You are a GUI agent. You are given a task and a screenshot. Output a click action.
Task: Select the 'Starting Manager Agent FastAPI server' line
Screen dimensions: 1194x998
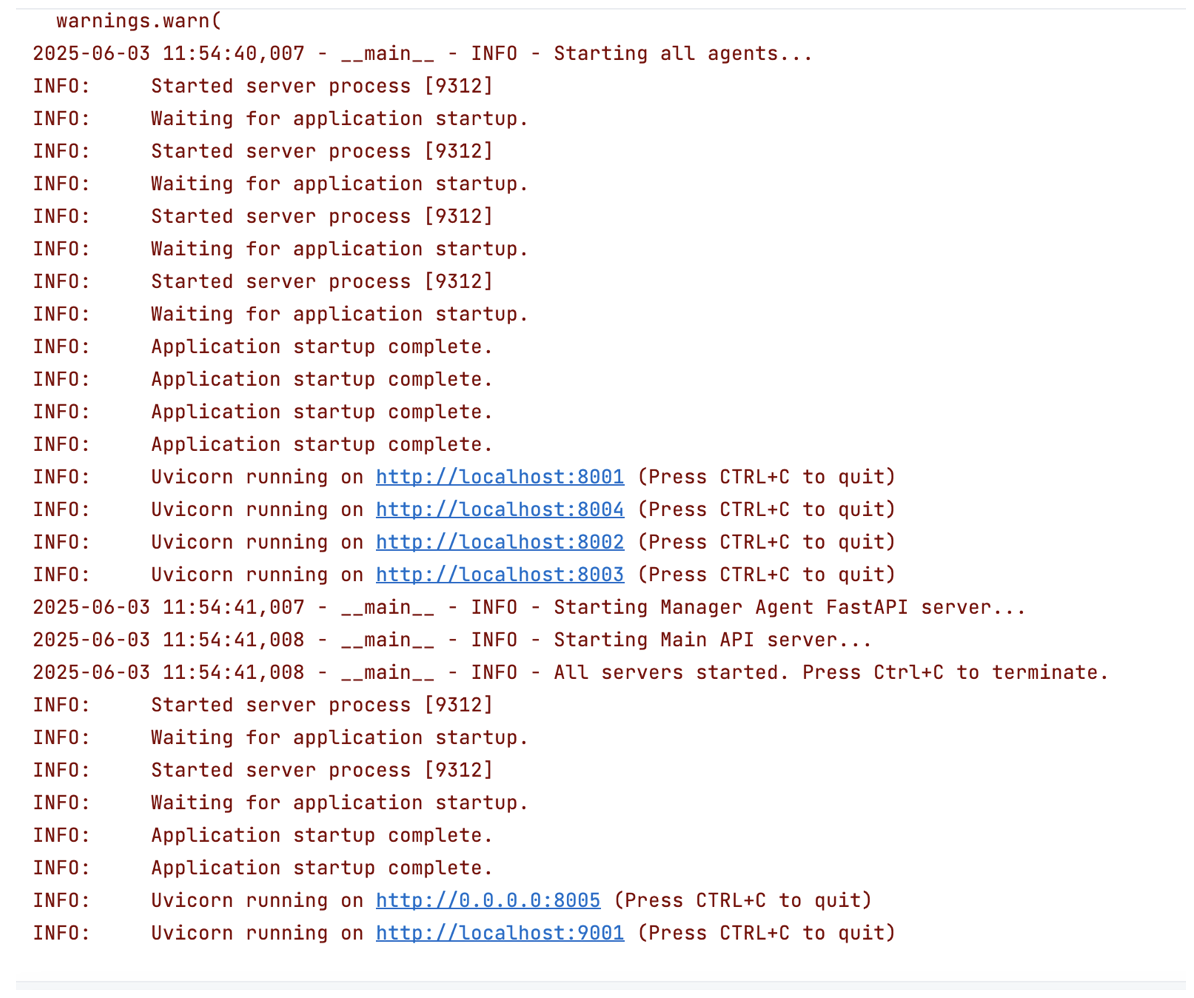point(790,607)
